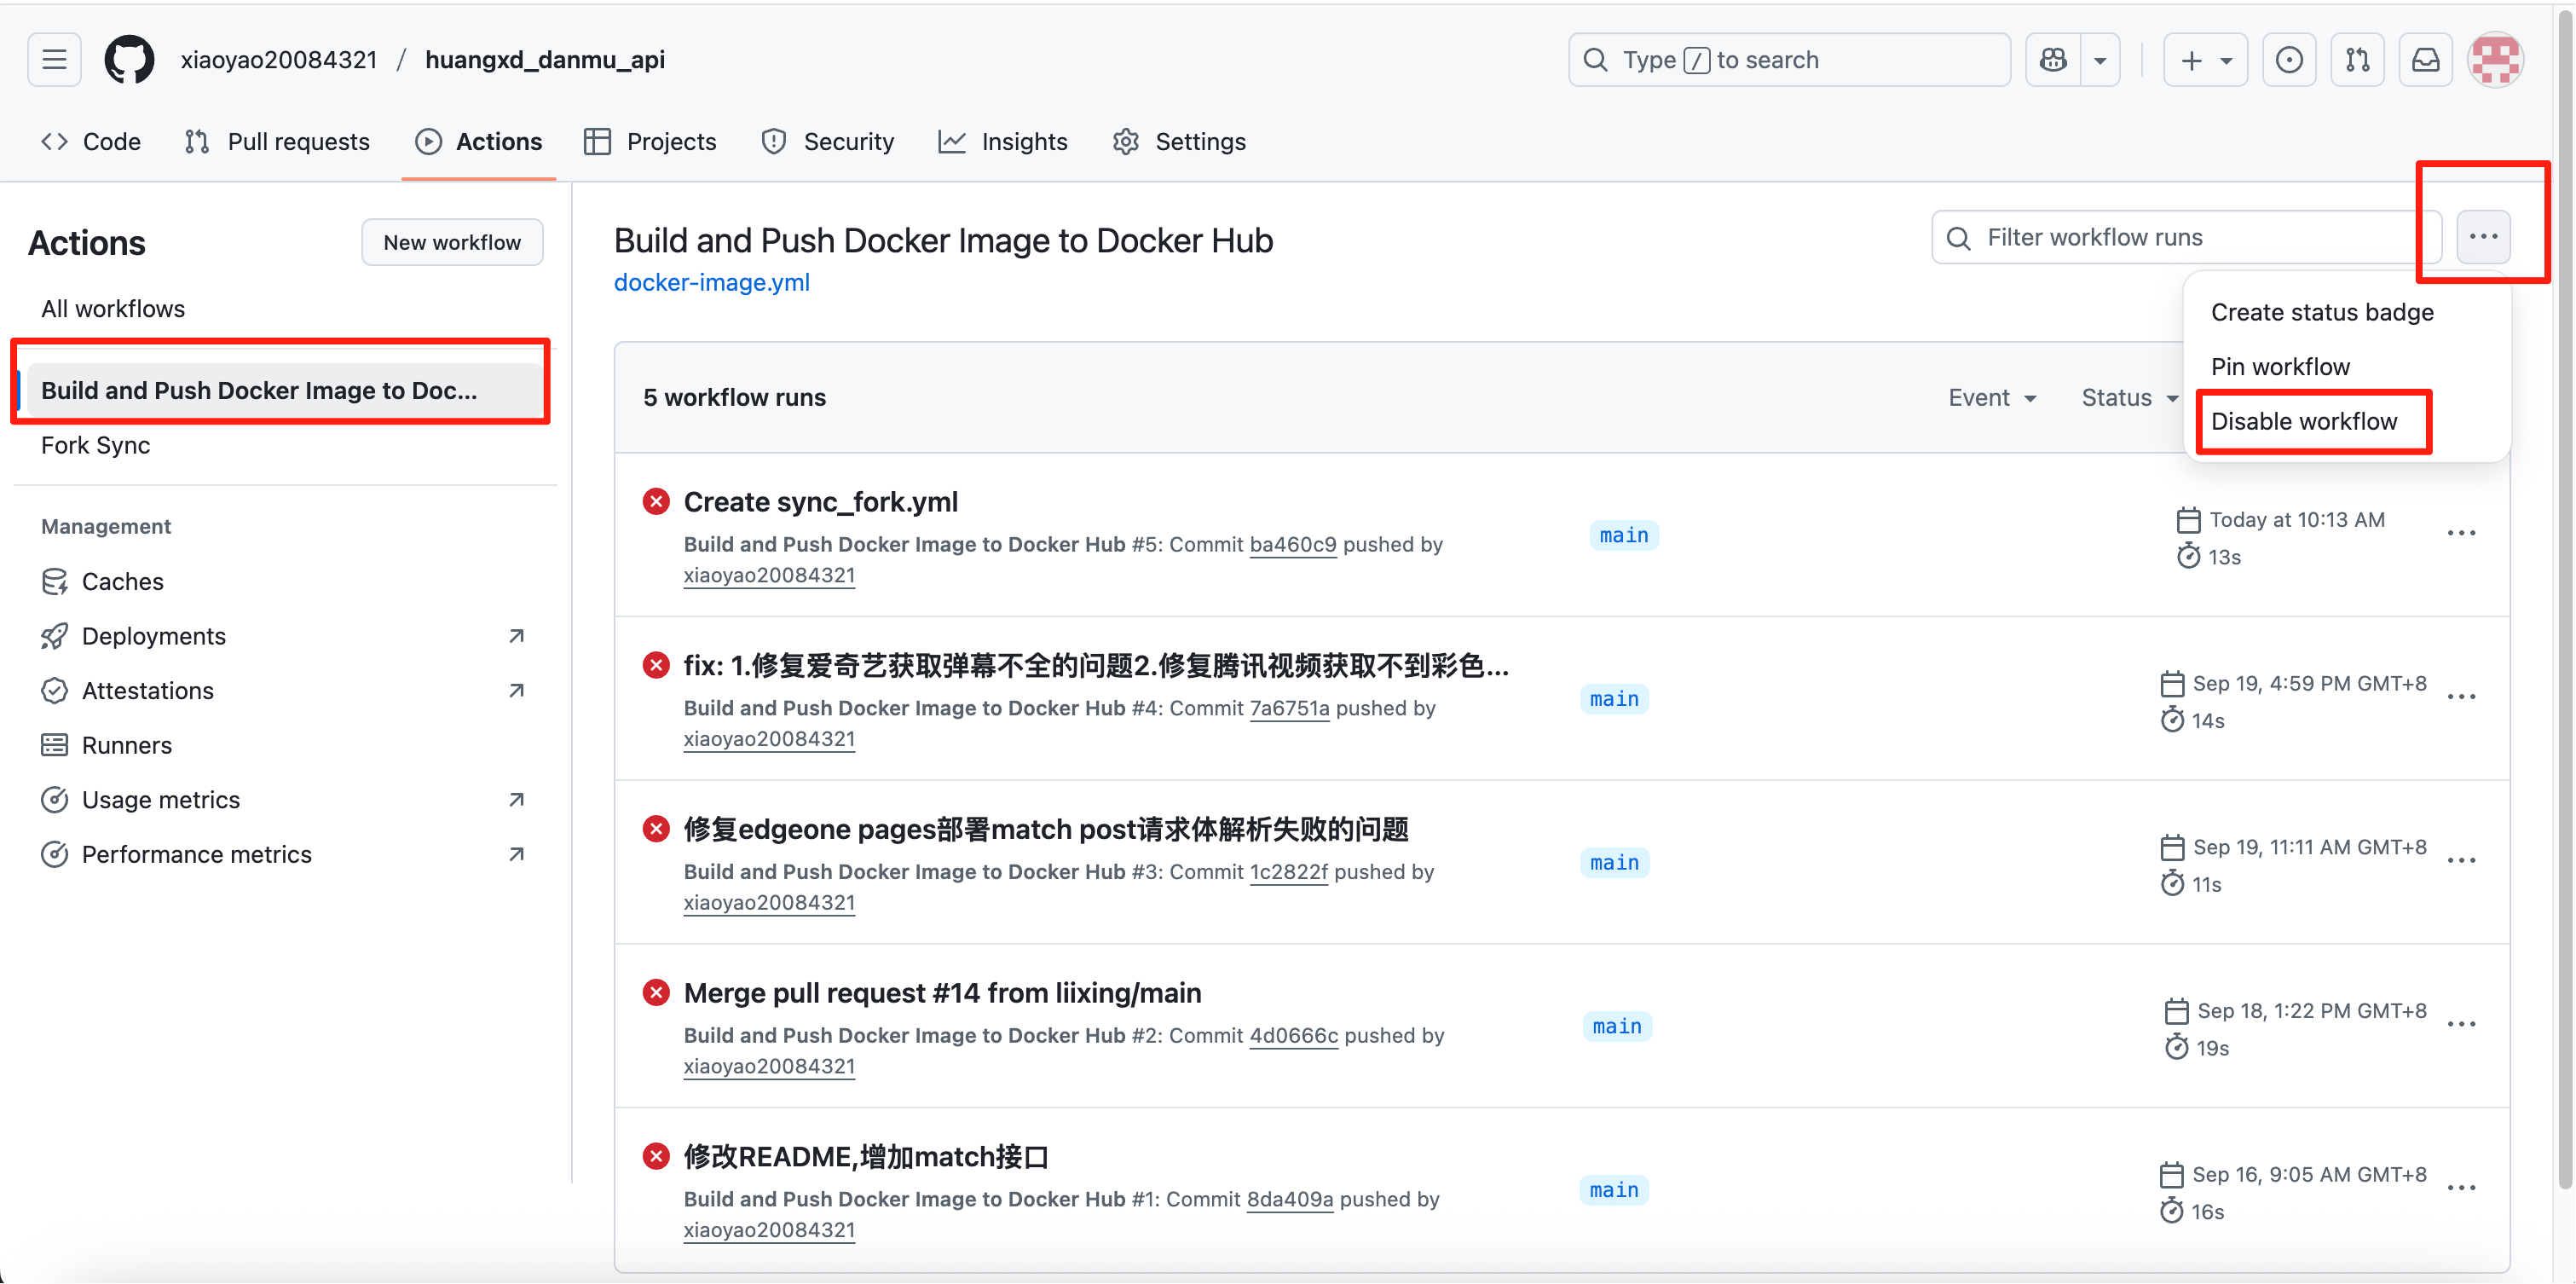Open the hamburger navigation menu
The width and height of the screenshot is (2576, 1284).
click(54, 60)
